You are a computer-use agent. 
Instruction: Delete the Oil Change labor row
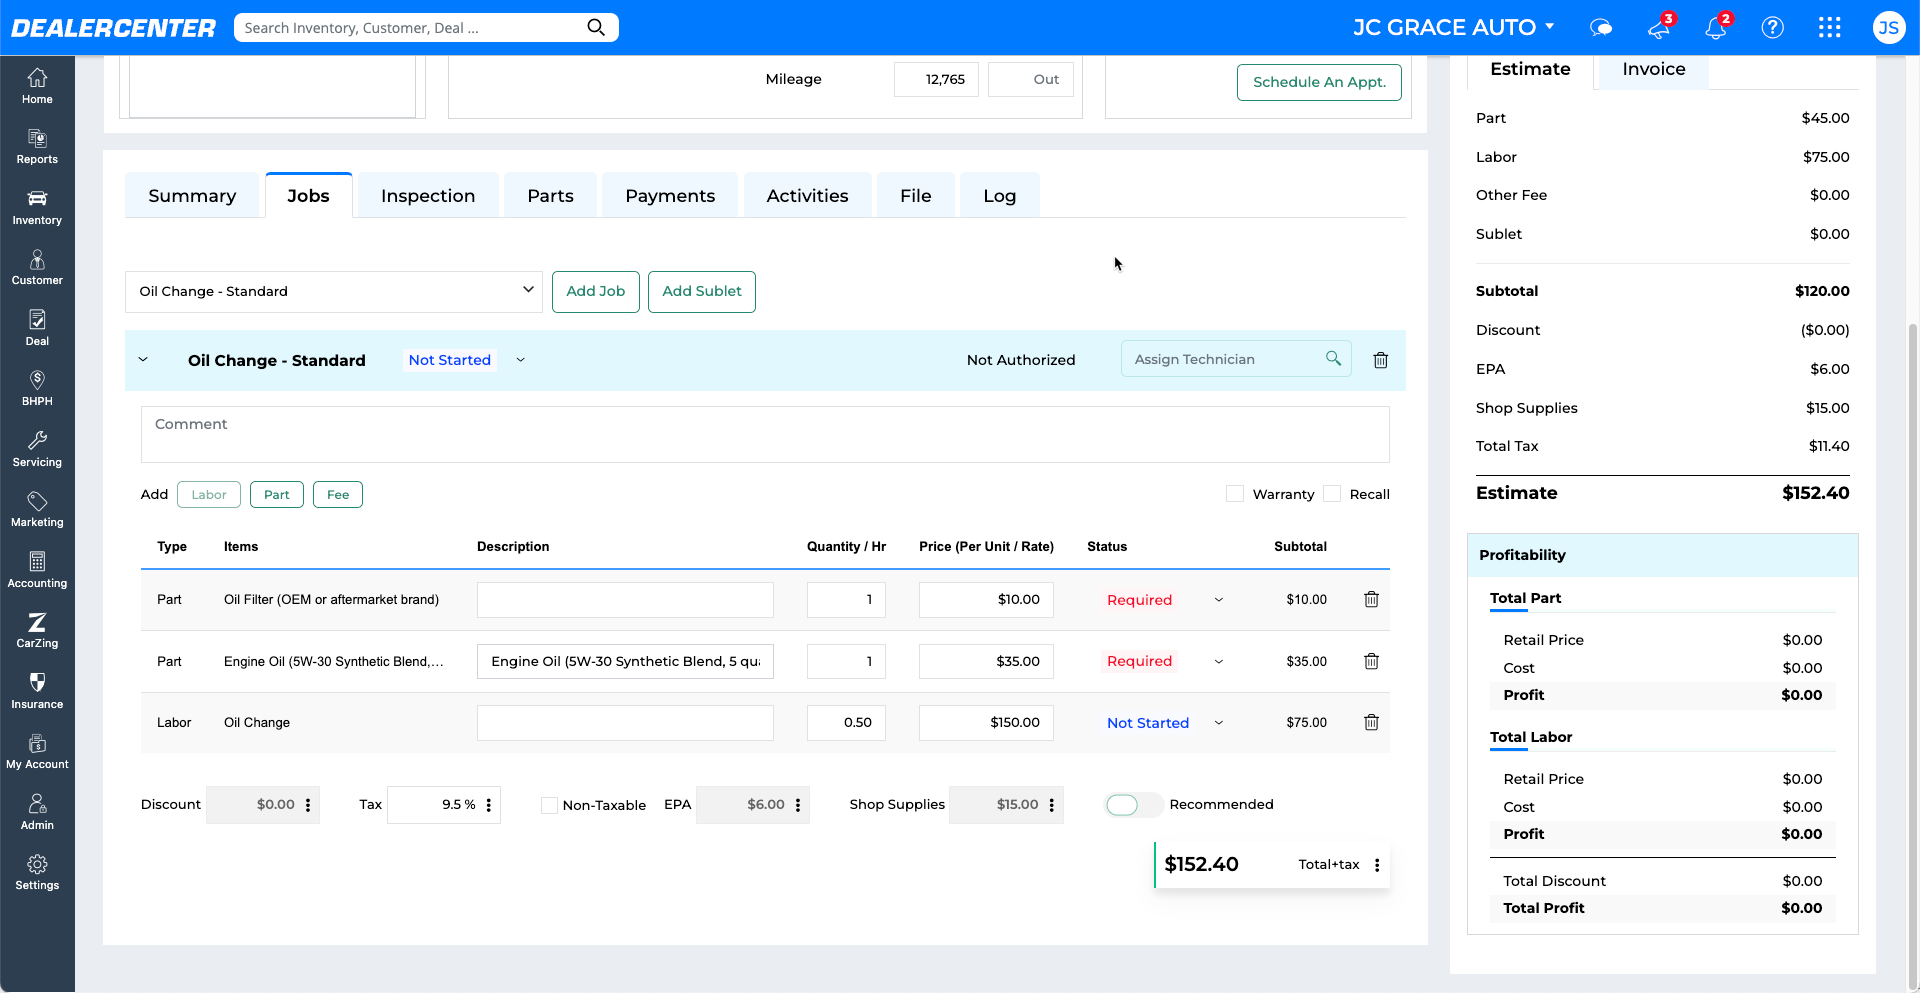[x=1371, y=722]
